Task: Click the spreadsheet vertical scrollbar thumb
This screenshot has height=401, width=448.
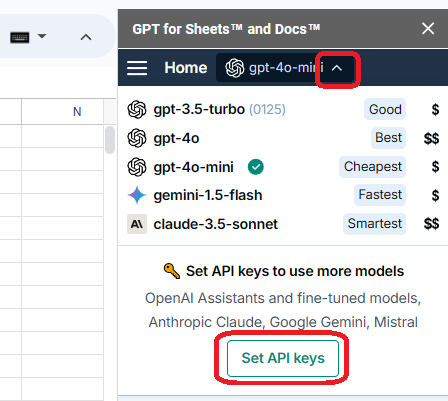Action: (110, 140)
